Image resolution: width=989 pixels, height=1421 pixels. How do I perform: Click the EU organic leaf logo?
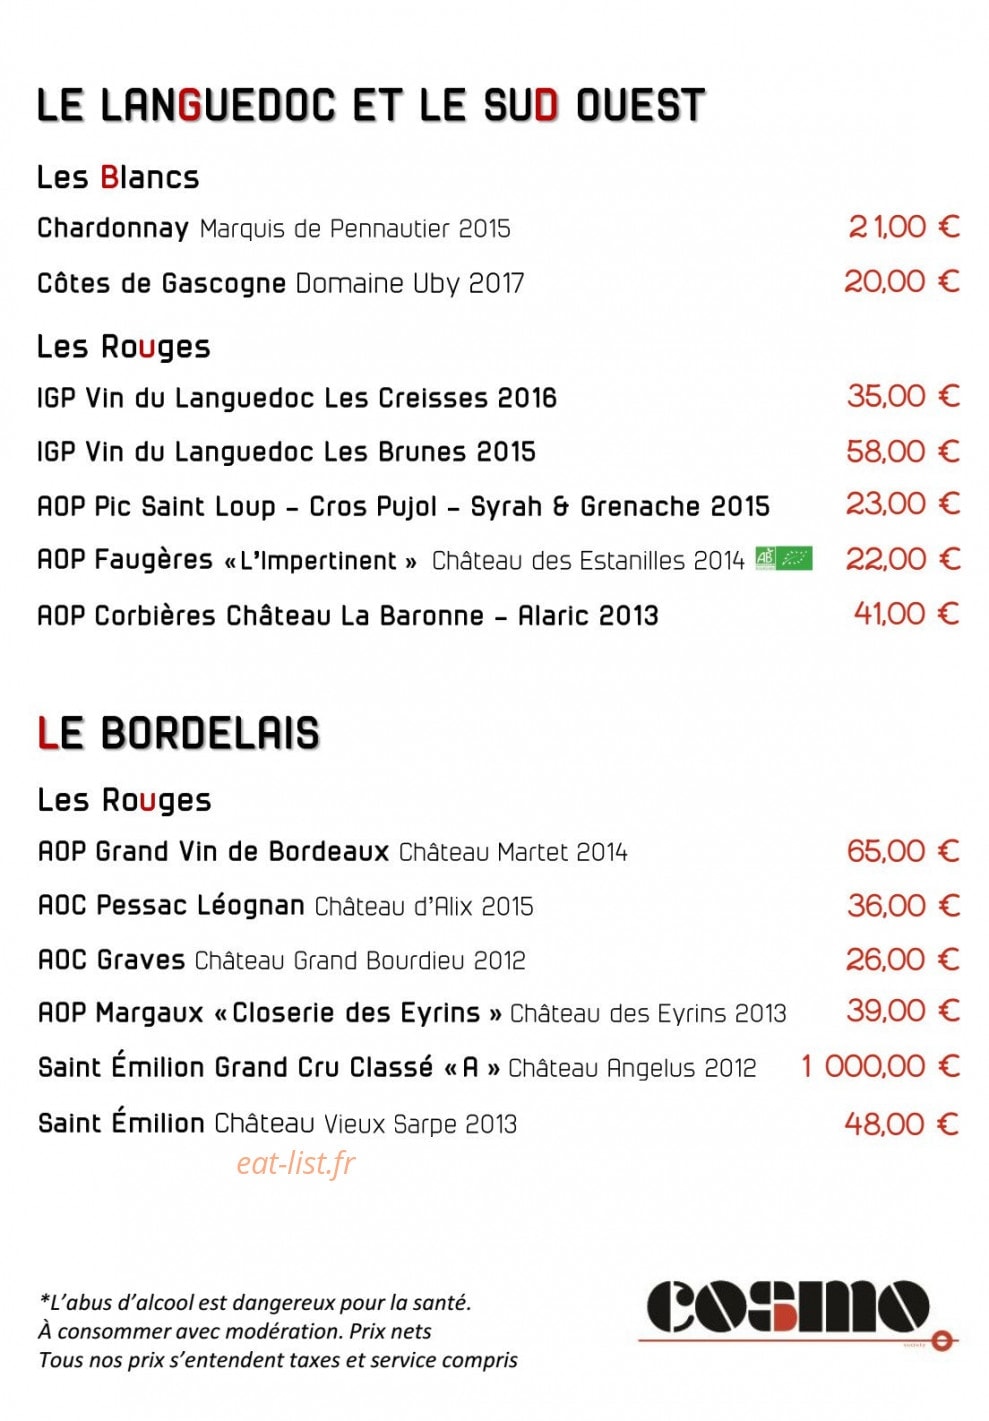coord(795,558)
